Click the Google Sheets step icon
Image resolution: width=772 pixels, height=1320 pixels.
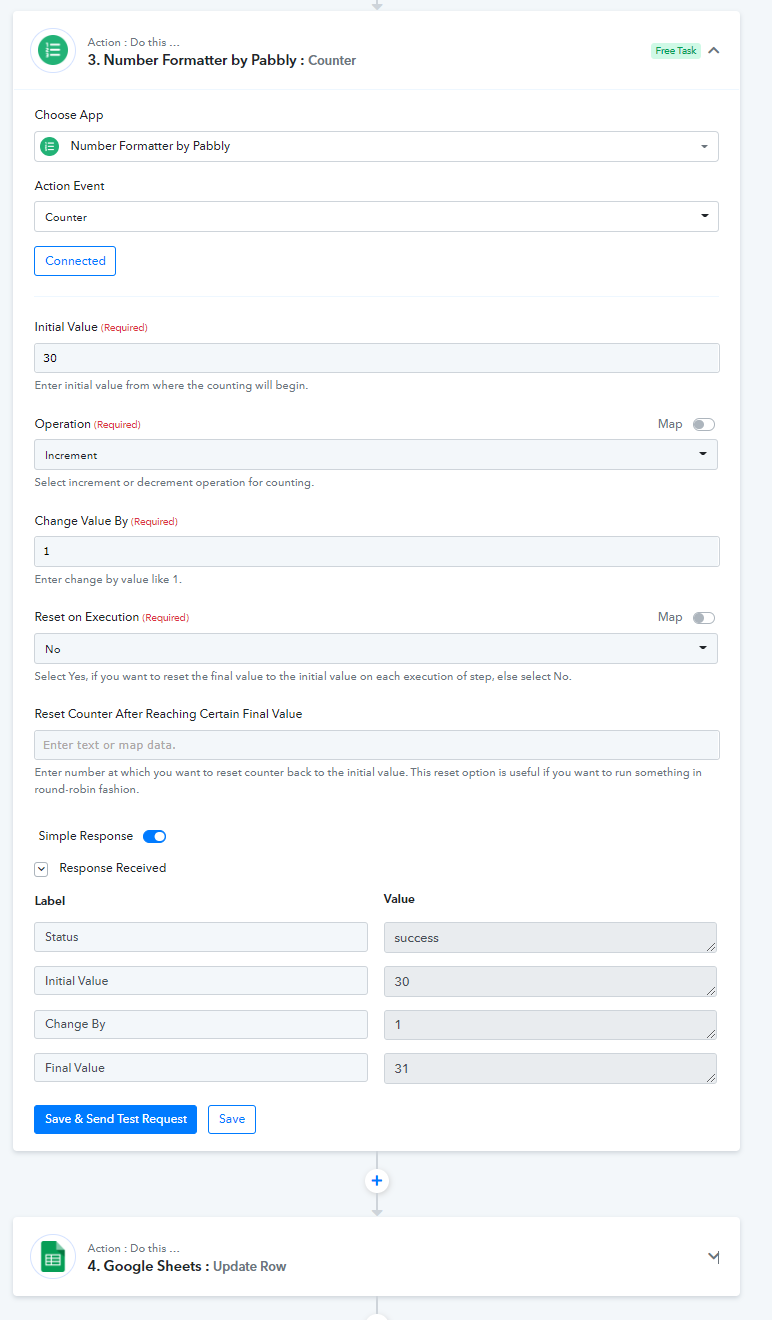click(x=53, y=1256)
